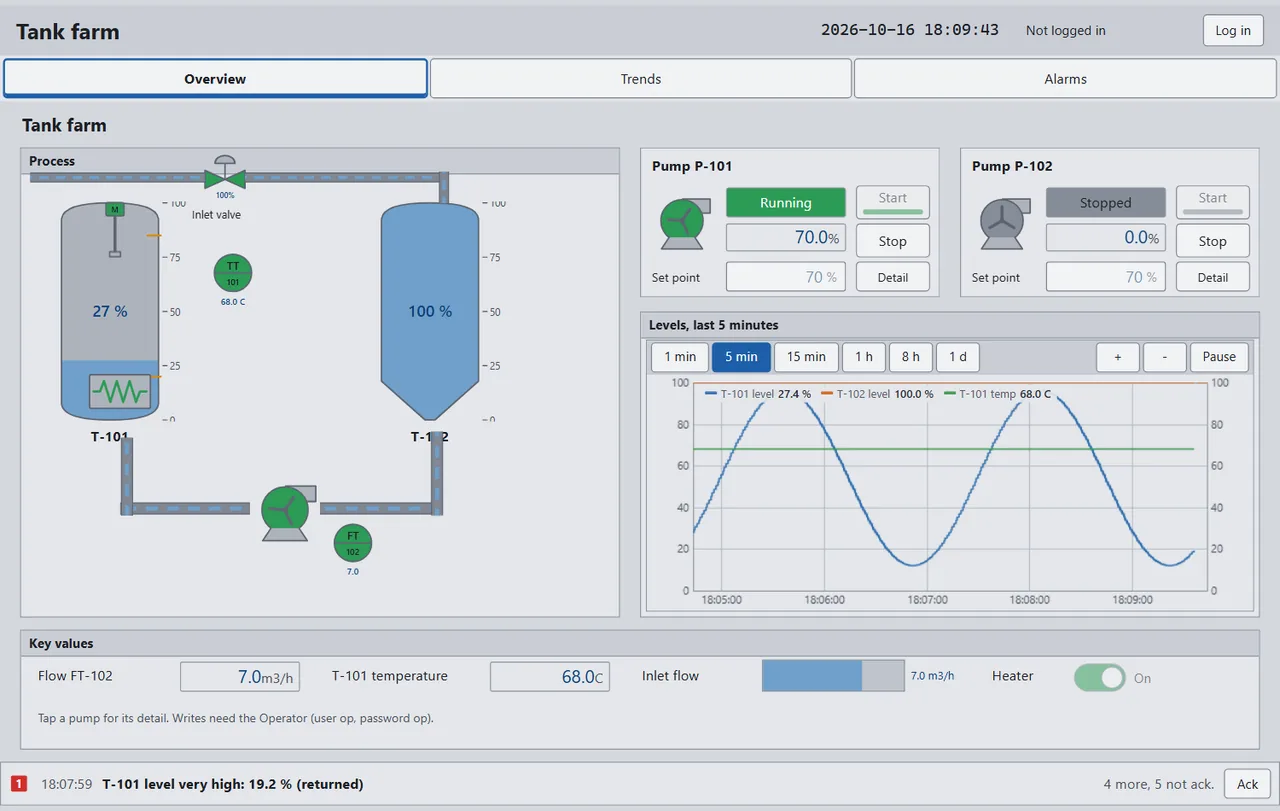The image size is (1280, 811).
Task: Click the red alarm count badge
Action: tap(19, 784)
